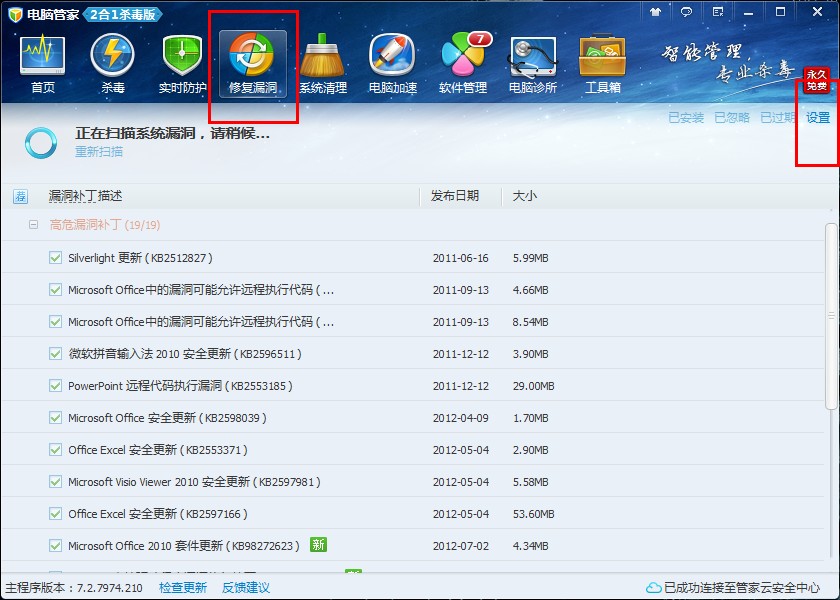The width and height of the screenshot is (840, 600).
Task: Uncheck Microsoft Office 2010 套件更新 checkbox
Action: 55,546
